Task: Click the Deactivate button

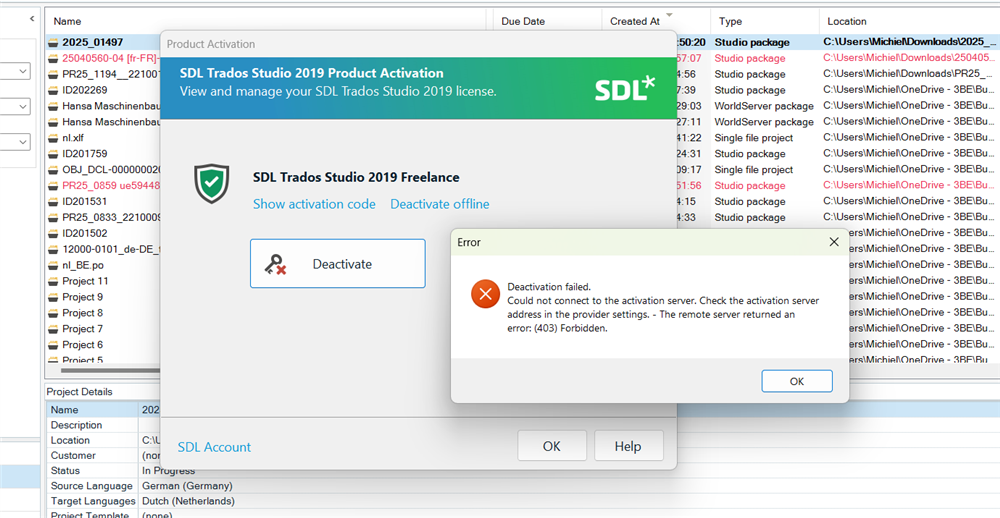Action: click(x=337, y=263)
